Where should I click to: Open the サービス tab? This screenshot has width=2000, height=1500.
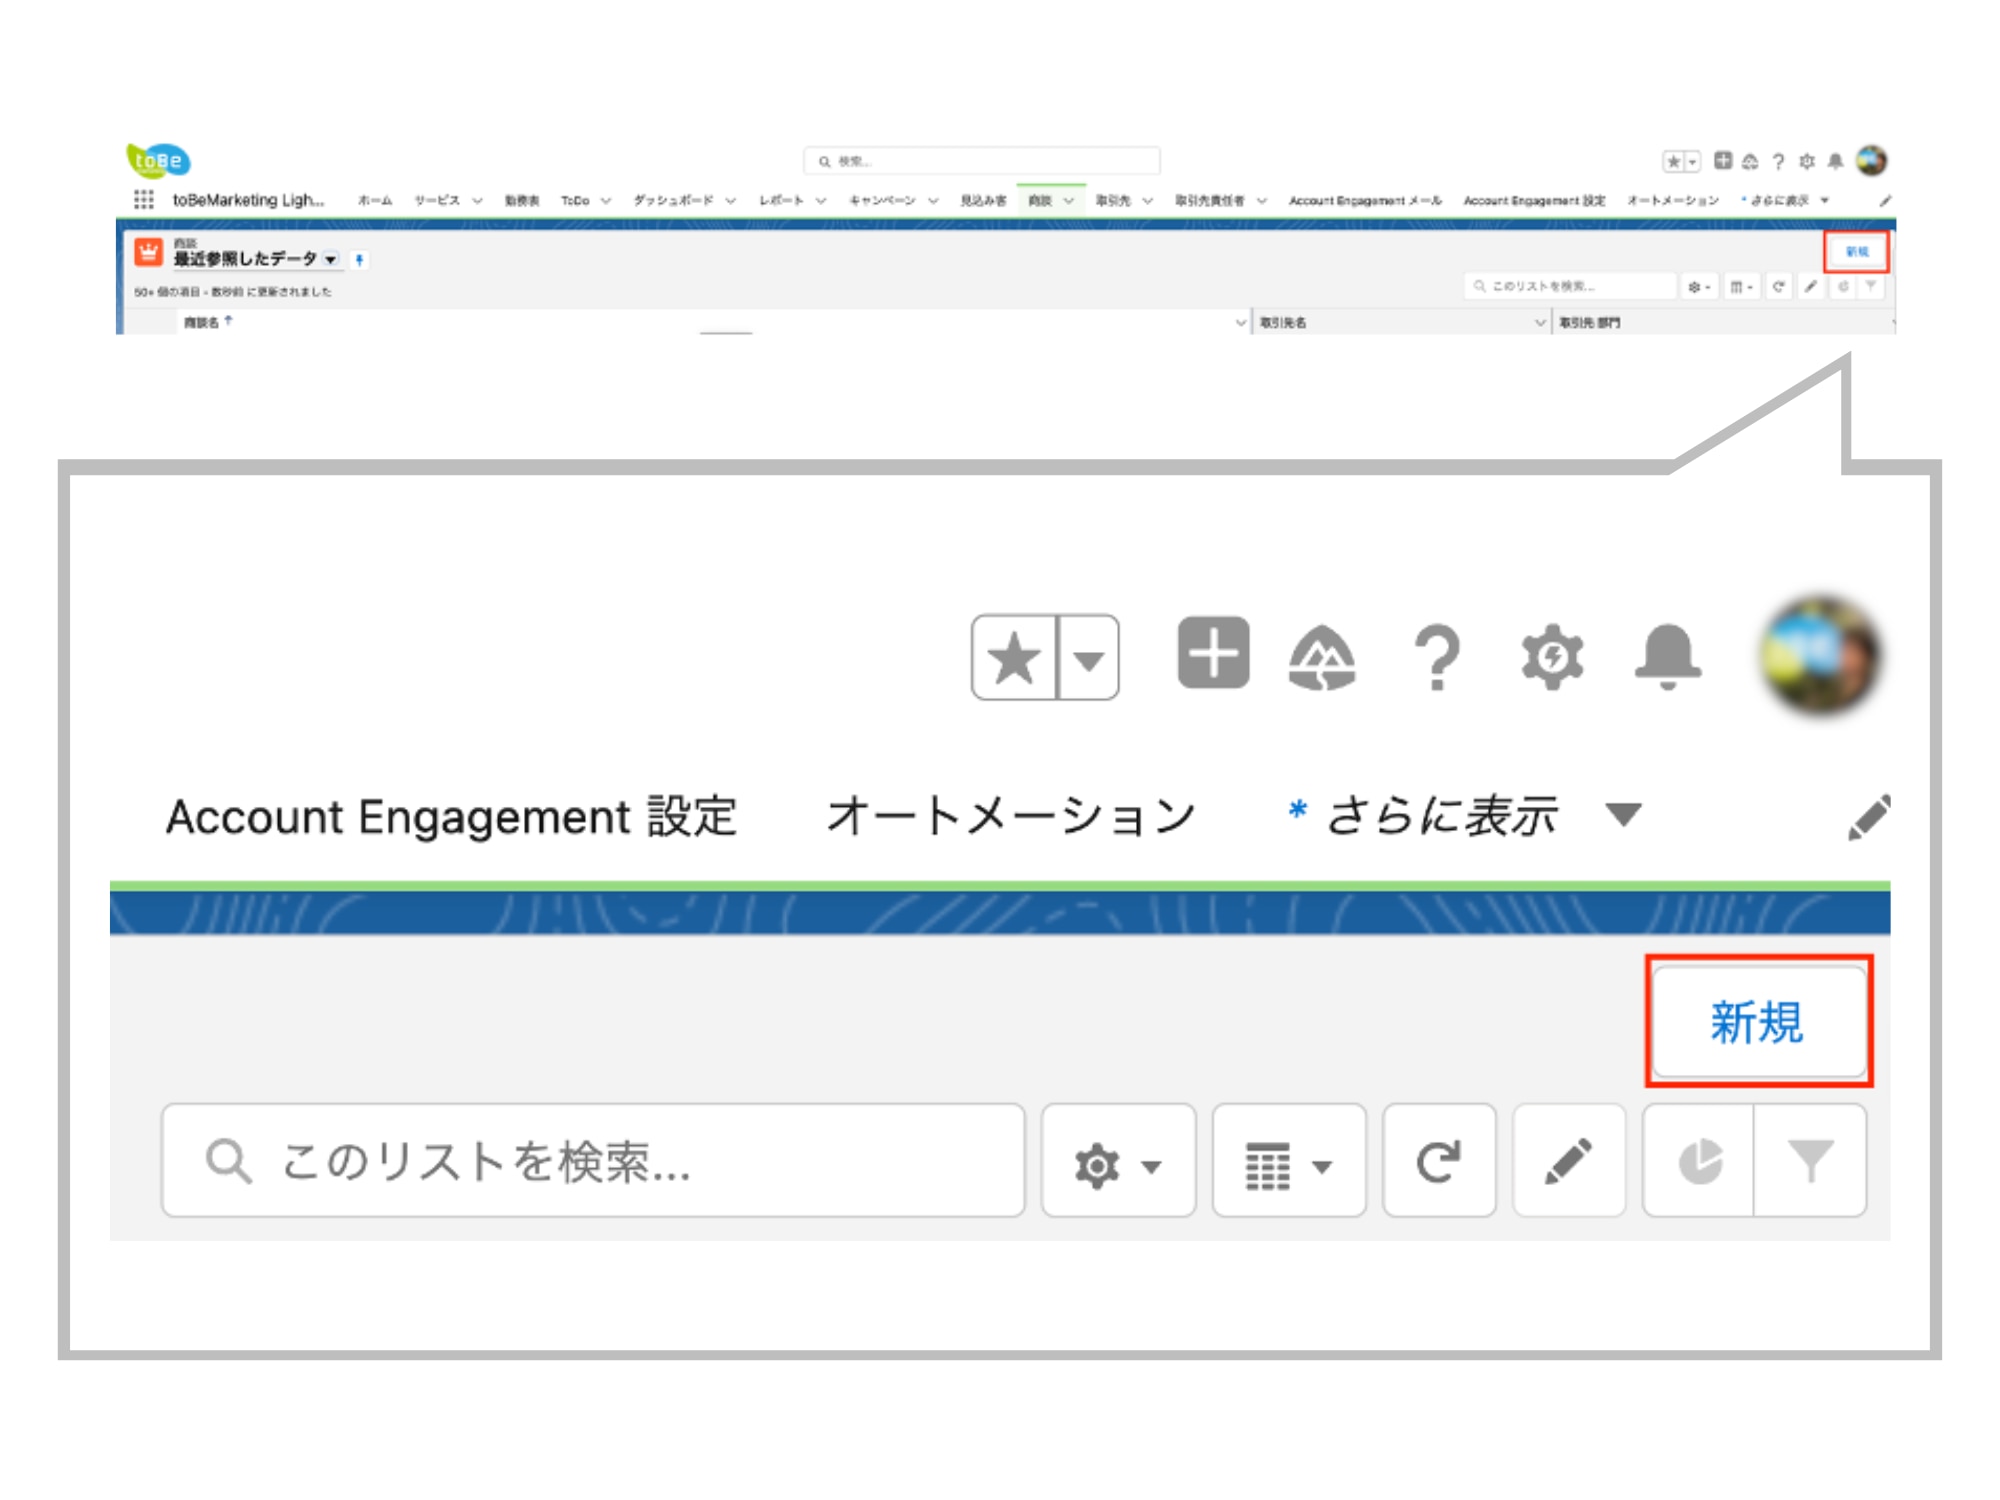tap(437, 201)
